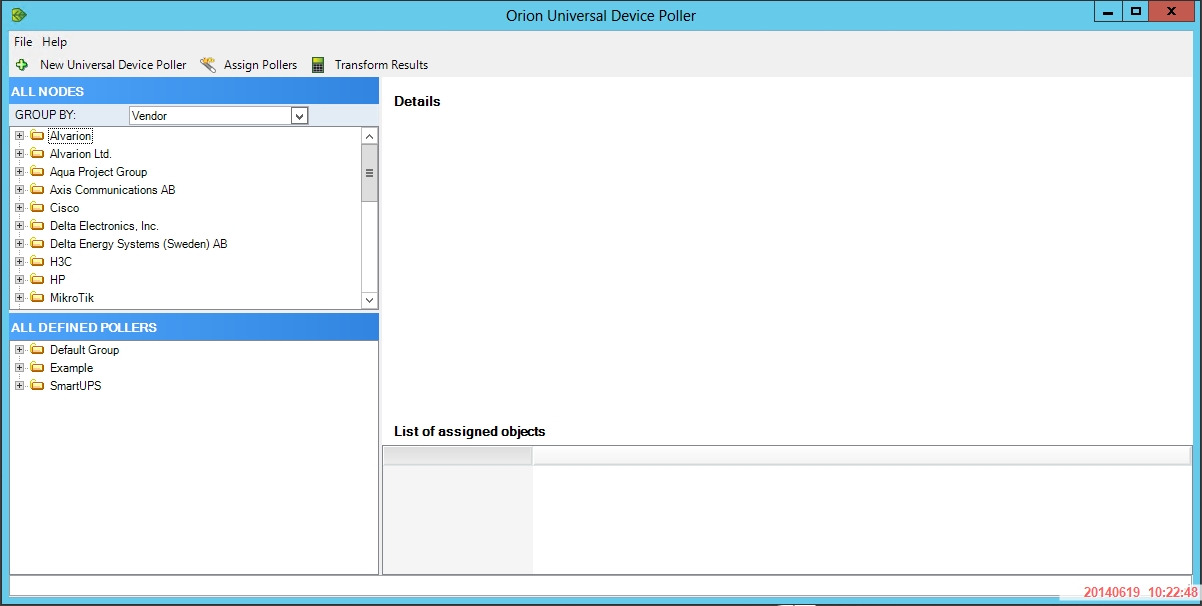Select the Example poller group label

[71, 368]
